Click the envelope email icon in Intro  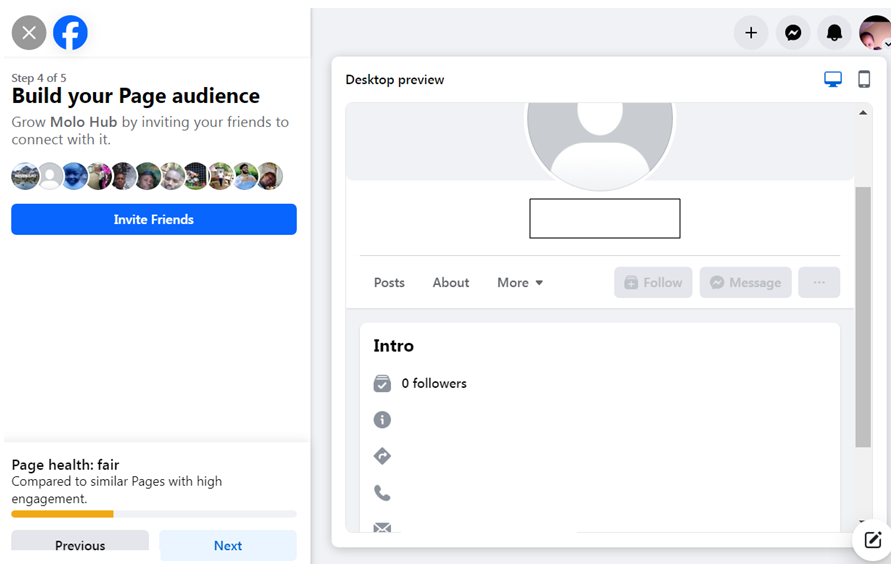382,527
